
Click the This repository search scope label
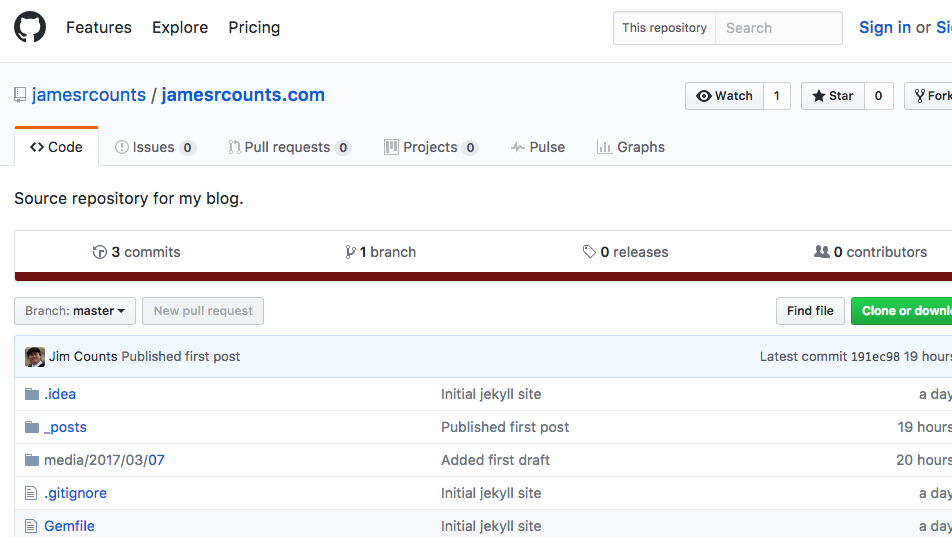click(x=664, y=28)
